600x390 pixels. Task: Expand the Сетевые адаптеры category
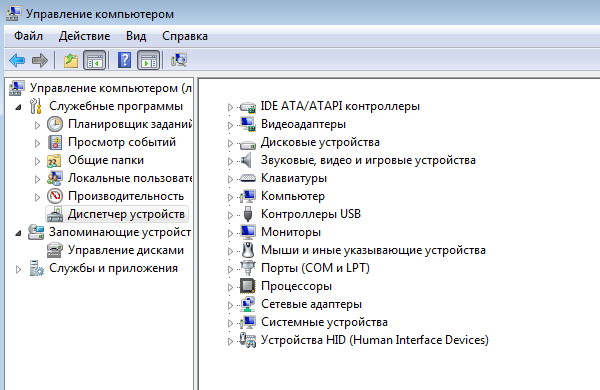coord(230,305)
